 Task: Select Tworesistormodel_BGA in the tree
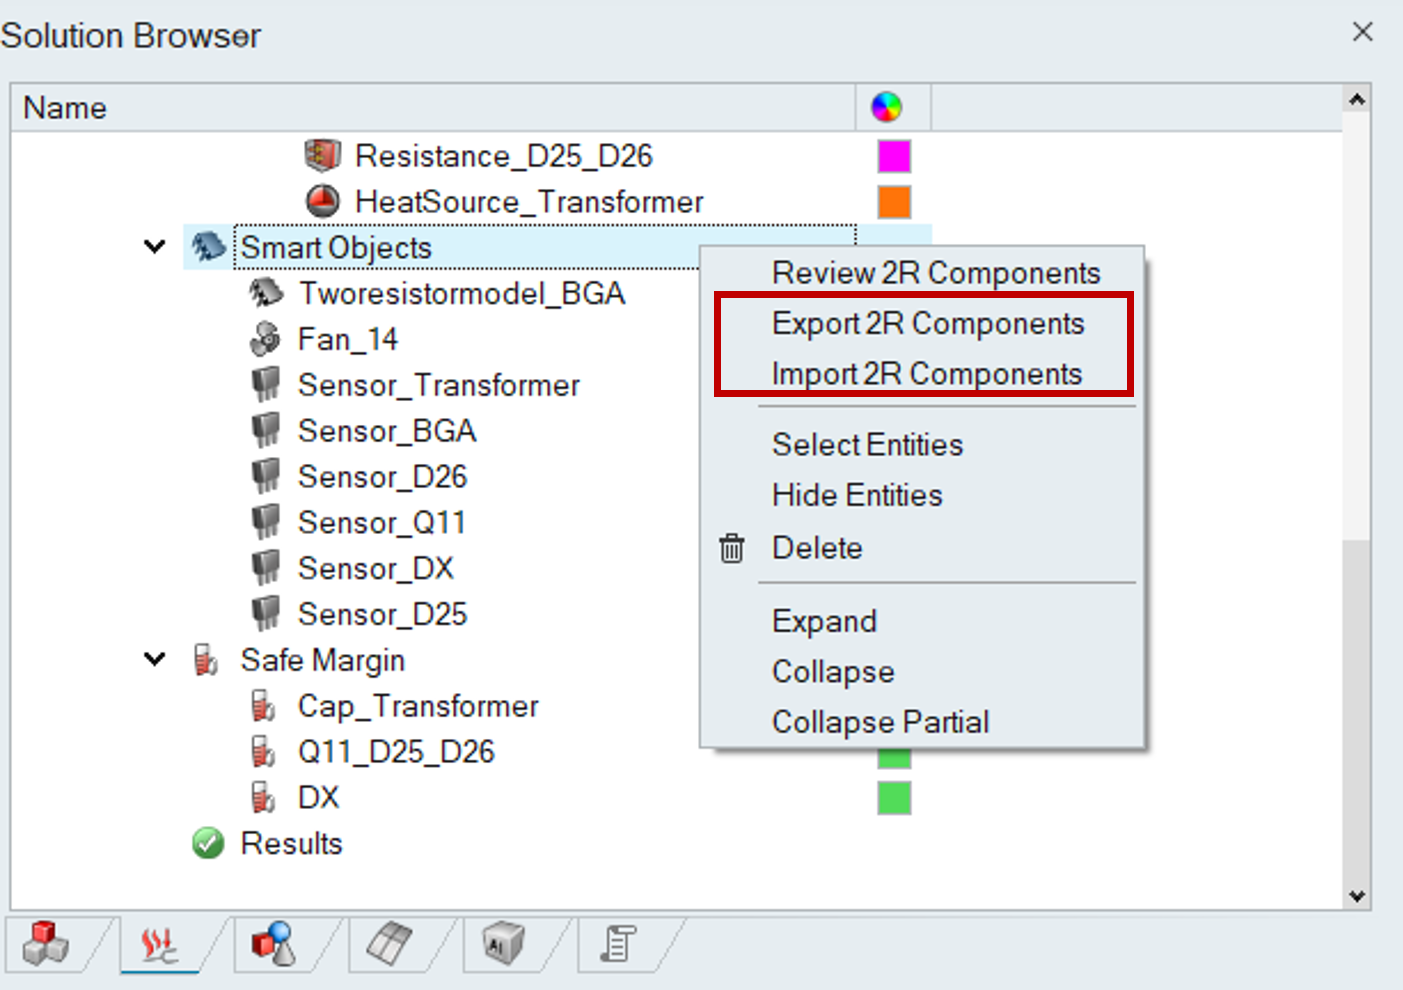(462, 294)
